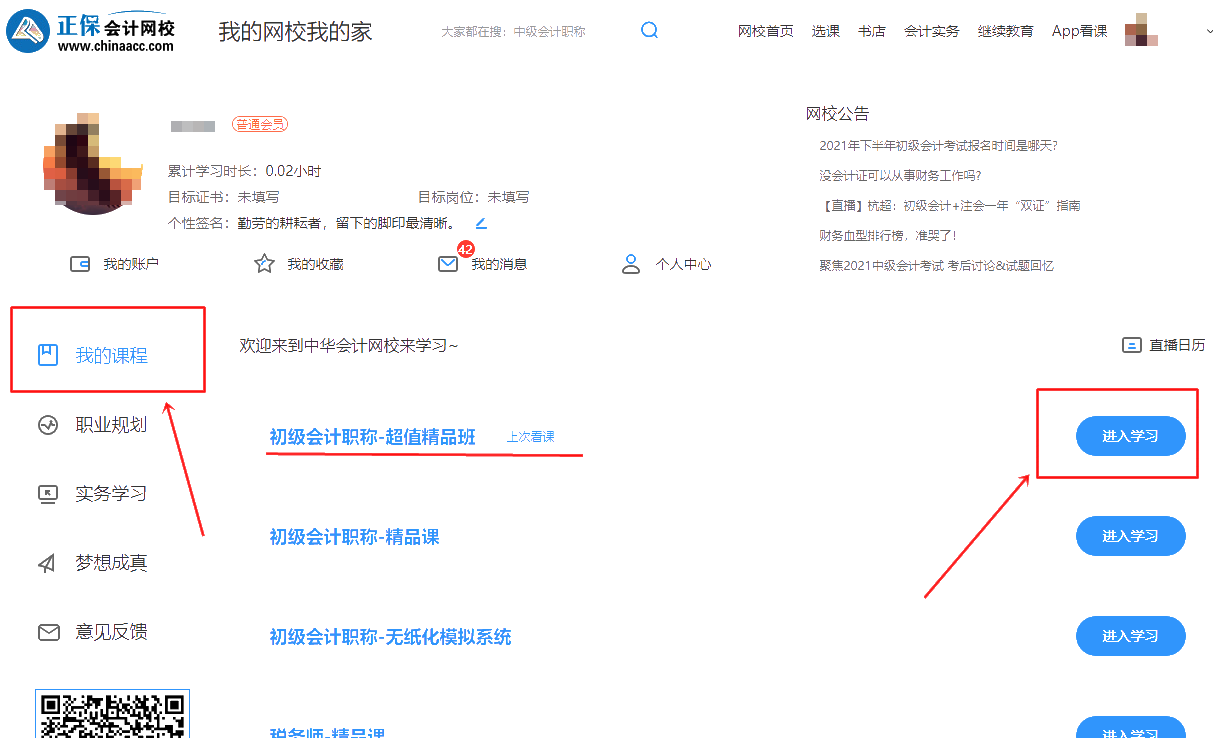The image size is (1213, 738).
Task: Open My Account wallet icon
Action: pyautogui.click(x=80, y=264)
